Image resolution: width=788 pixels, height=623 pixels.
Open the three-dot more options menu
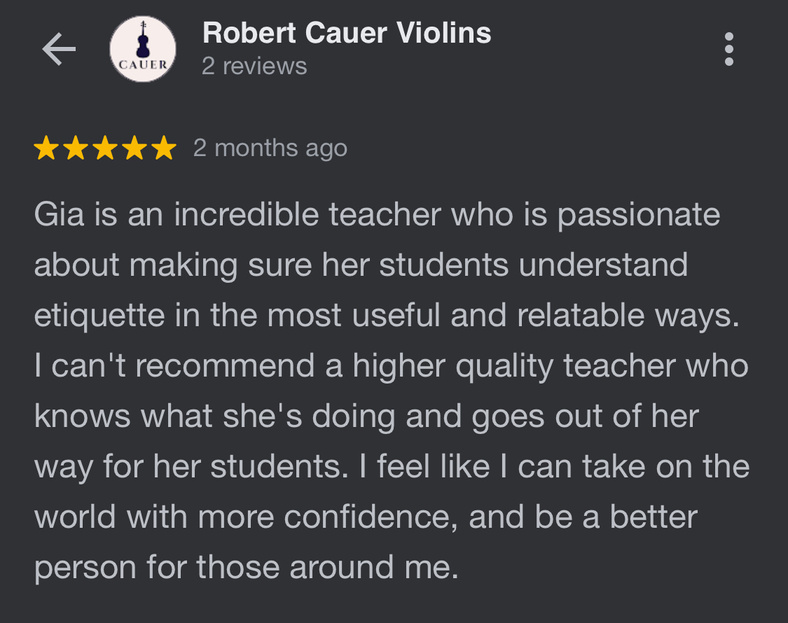click(729, 49)
